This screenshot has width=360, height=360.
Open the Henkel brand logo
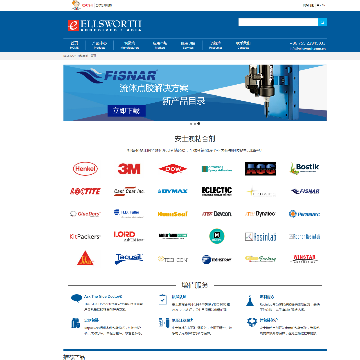point(85,169)
